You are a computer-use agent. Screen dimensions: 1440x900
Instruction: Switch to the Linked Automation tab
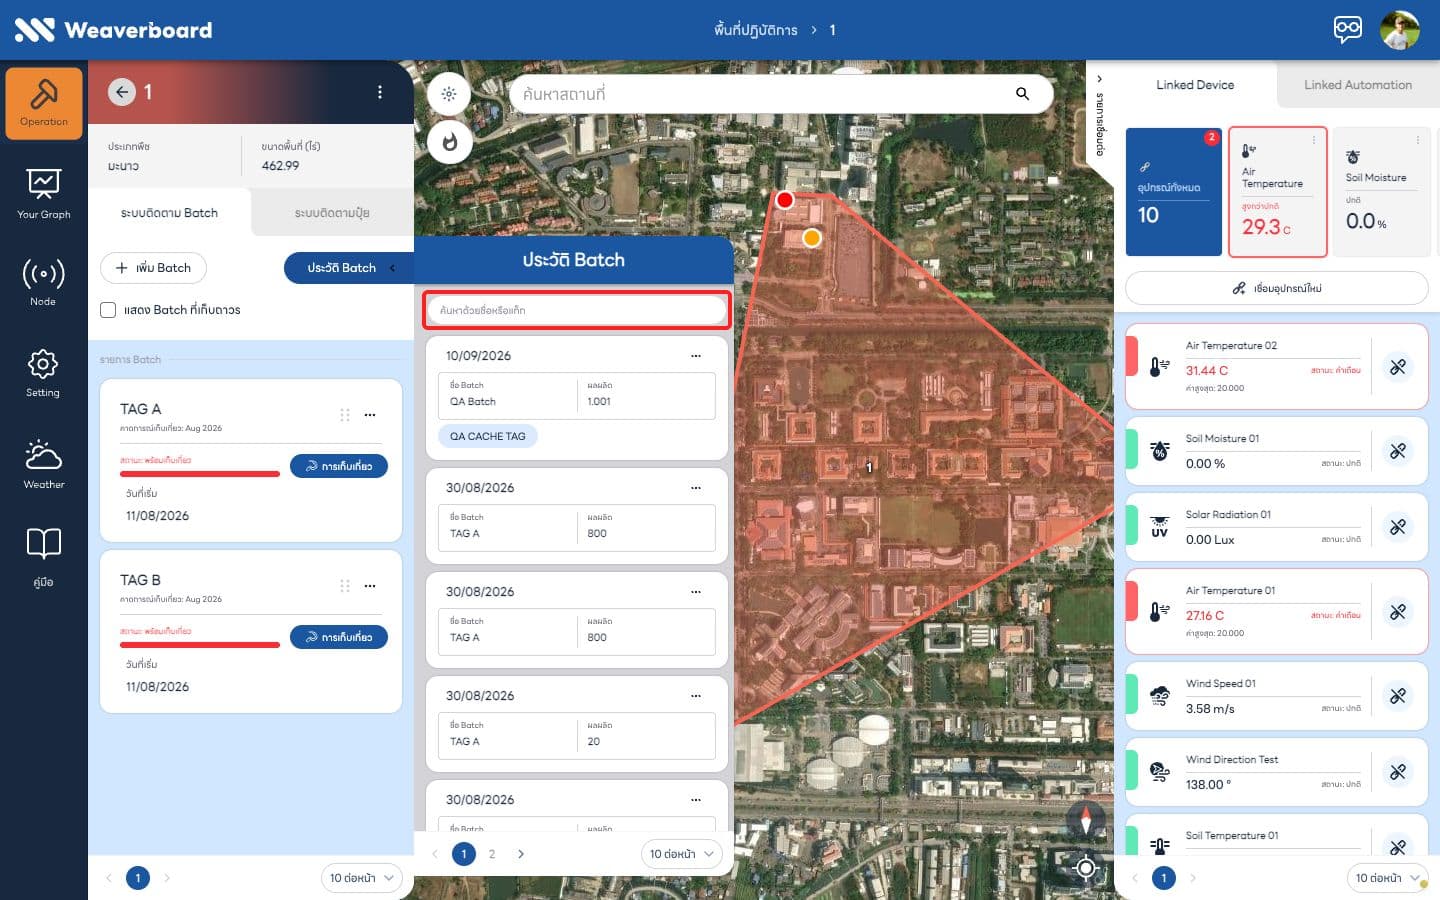pos(1358,85)
